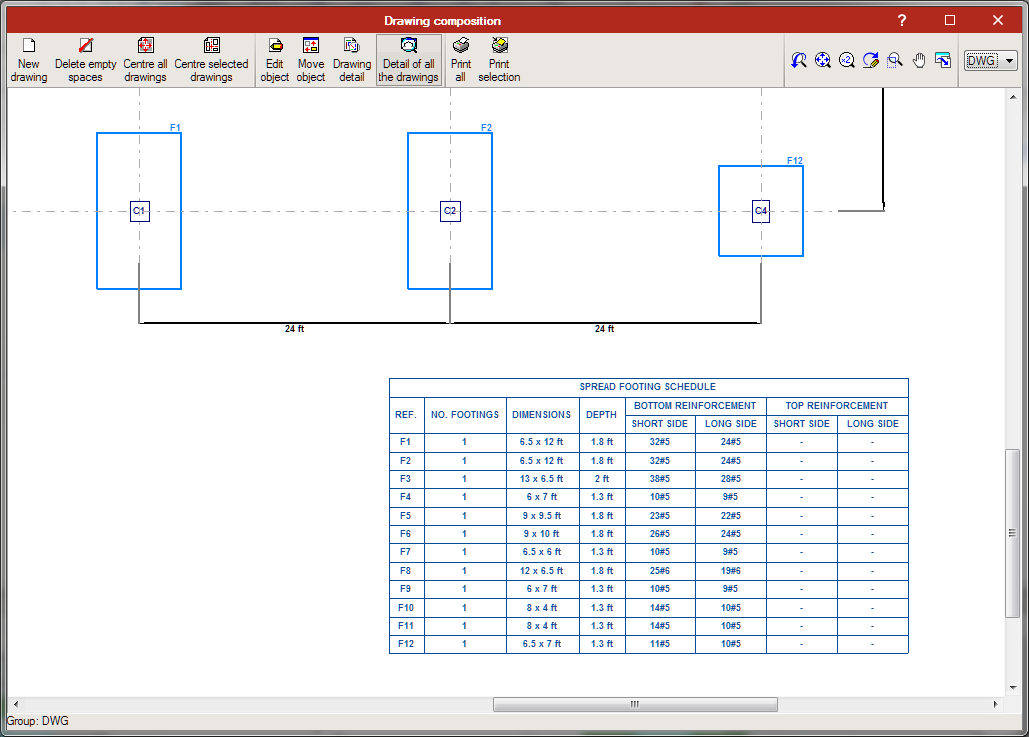Select the zoom window tool
Viewport: 1029px width, 737px height.
tap(894, 60)
